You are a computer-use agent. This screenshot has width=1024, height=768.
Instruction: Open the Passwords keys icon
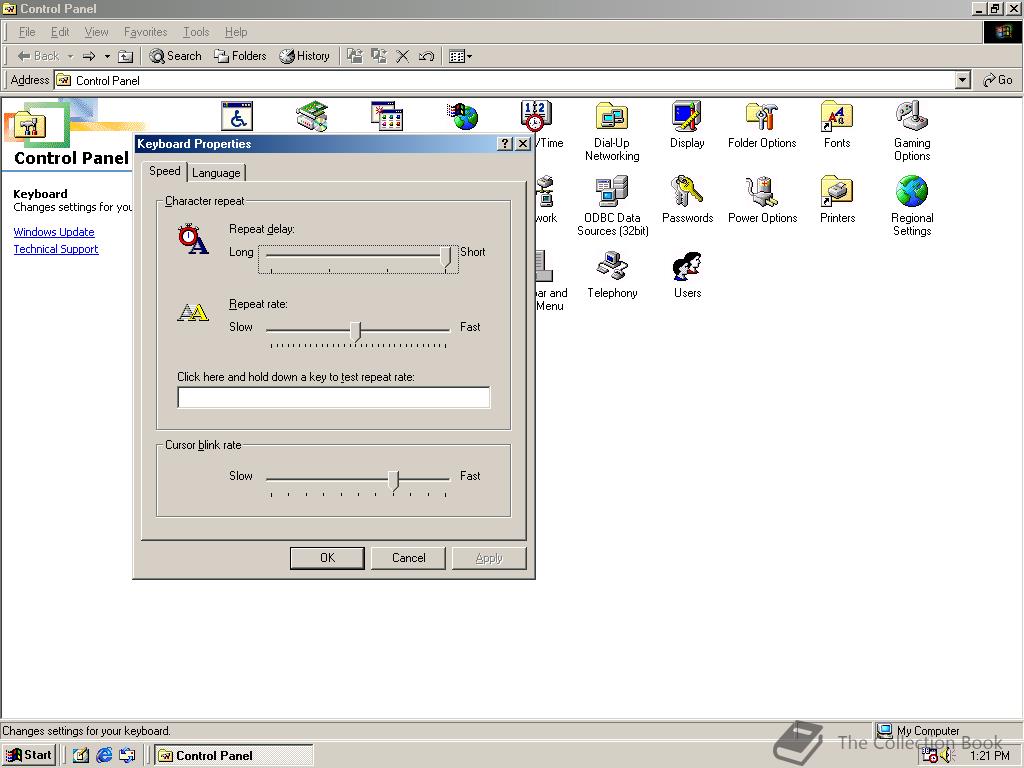(687, 191)
